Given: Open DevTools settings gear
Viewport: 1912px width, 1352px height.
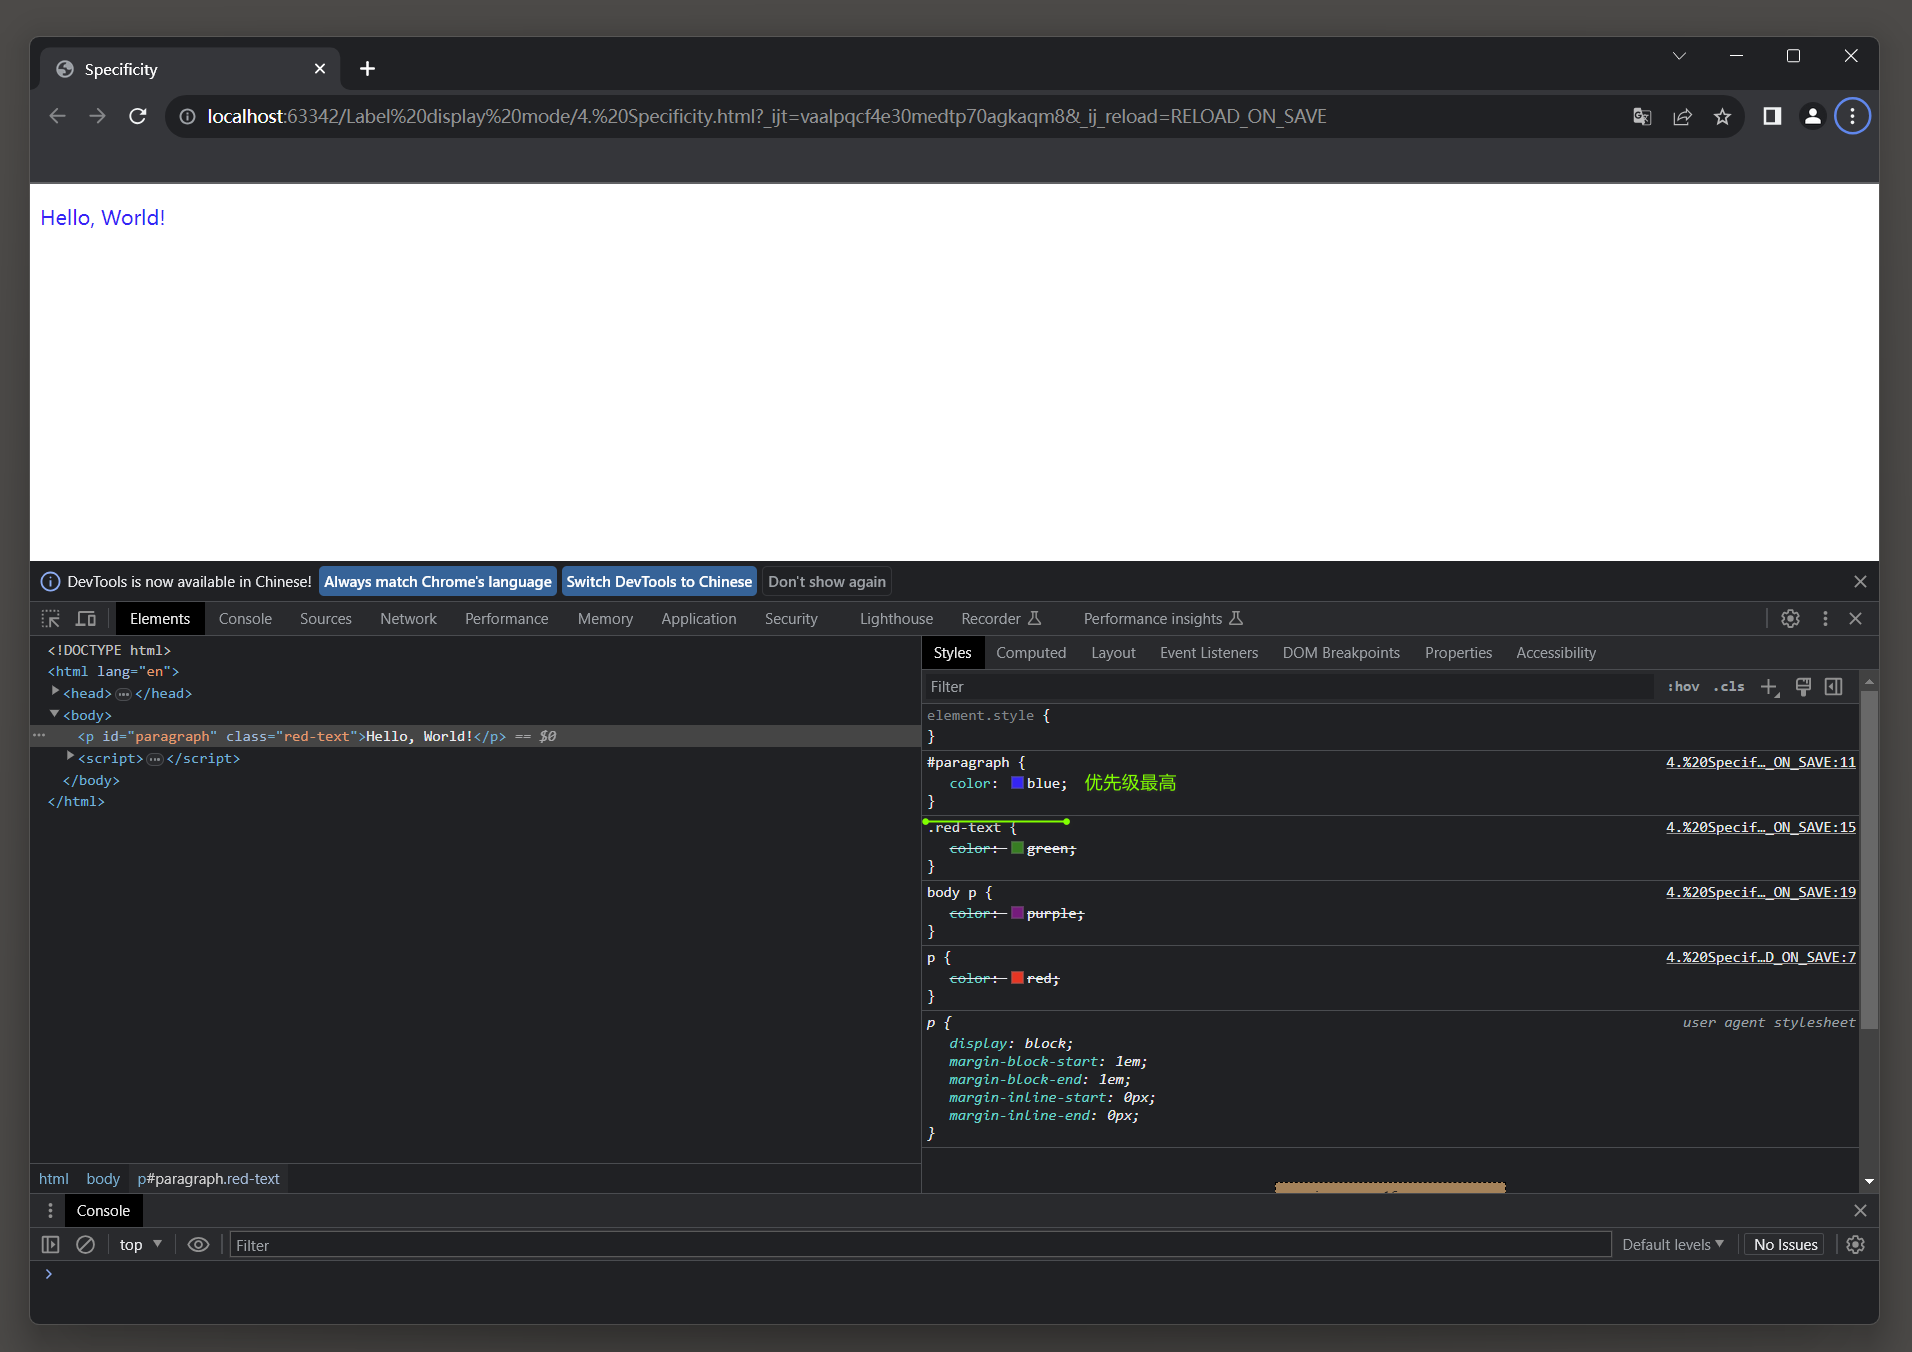Looking at the screenshot, I should [1790, 619].
